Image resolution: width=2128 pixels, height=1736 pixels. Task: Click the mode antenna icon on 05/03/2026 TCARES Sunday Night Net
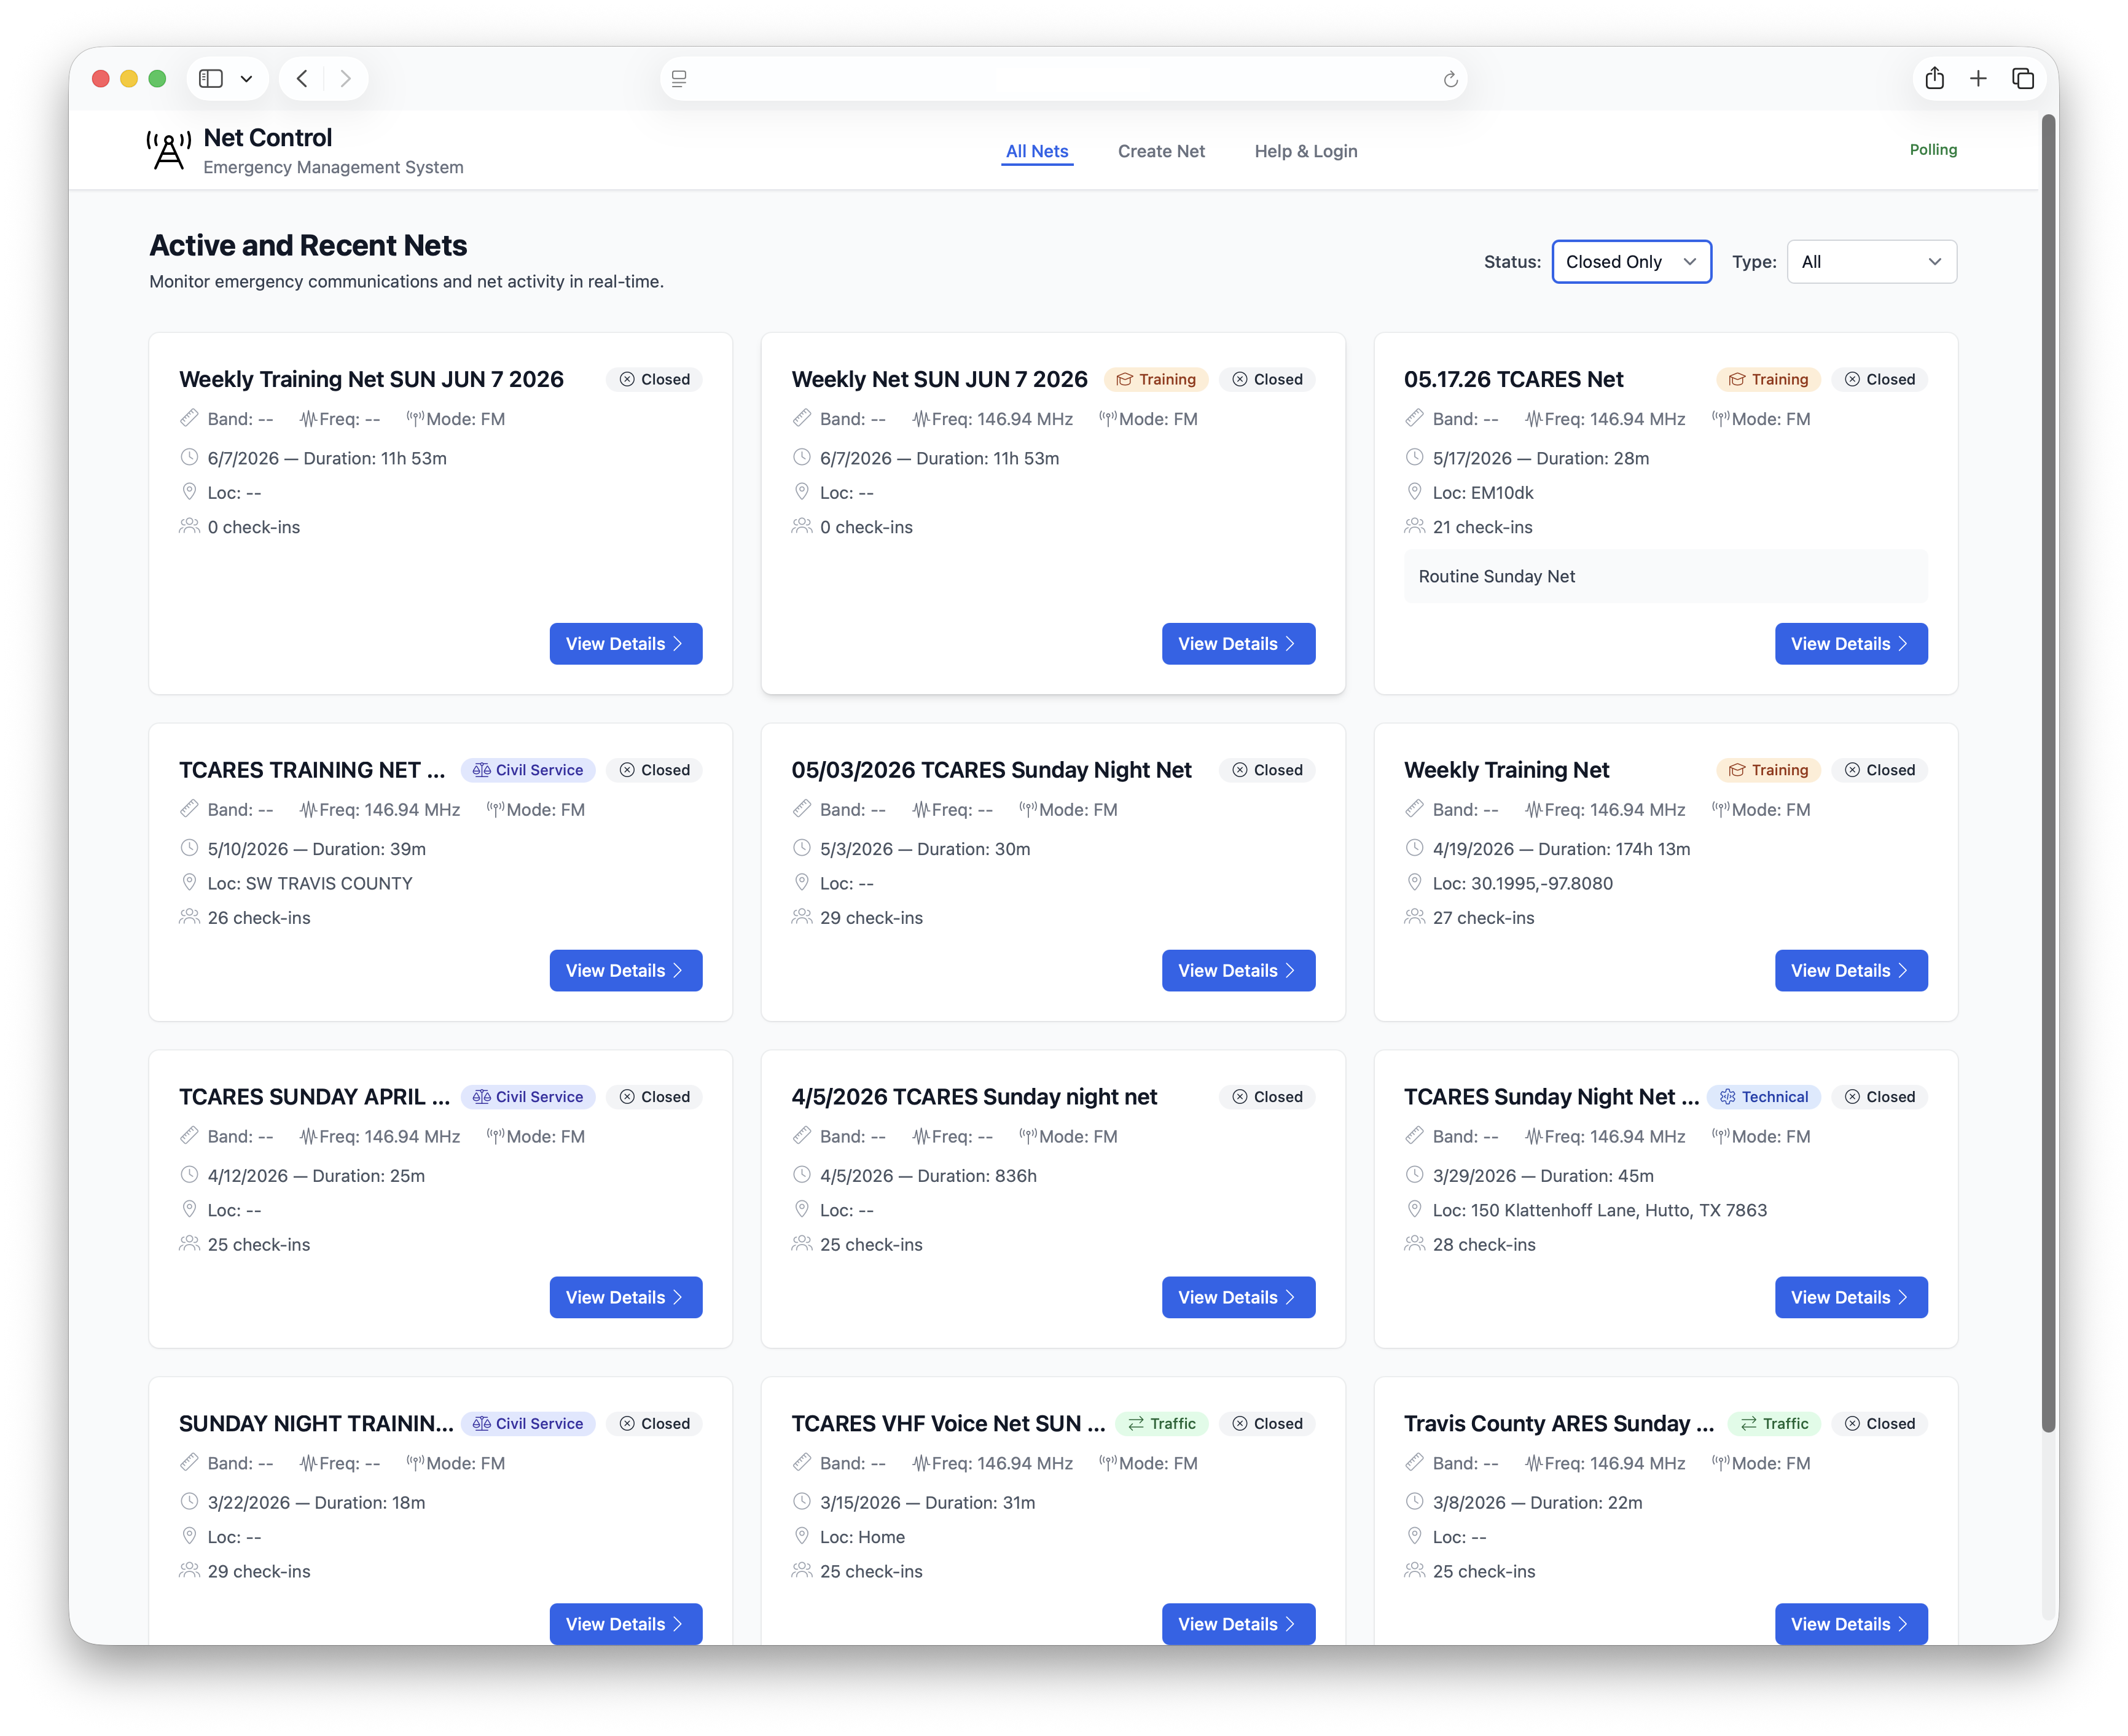coord(1028,809)
